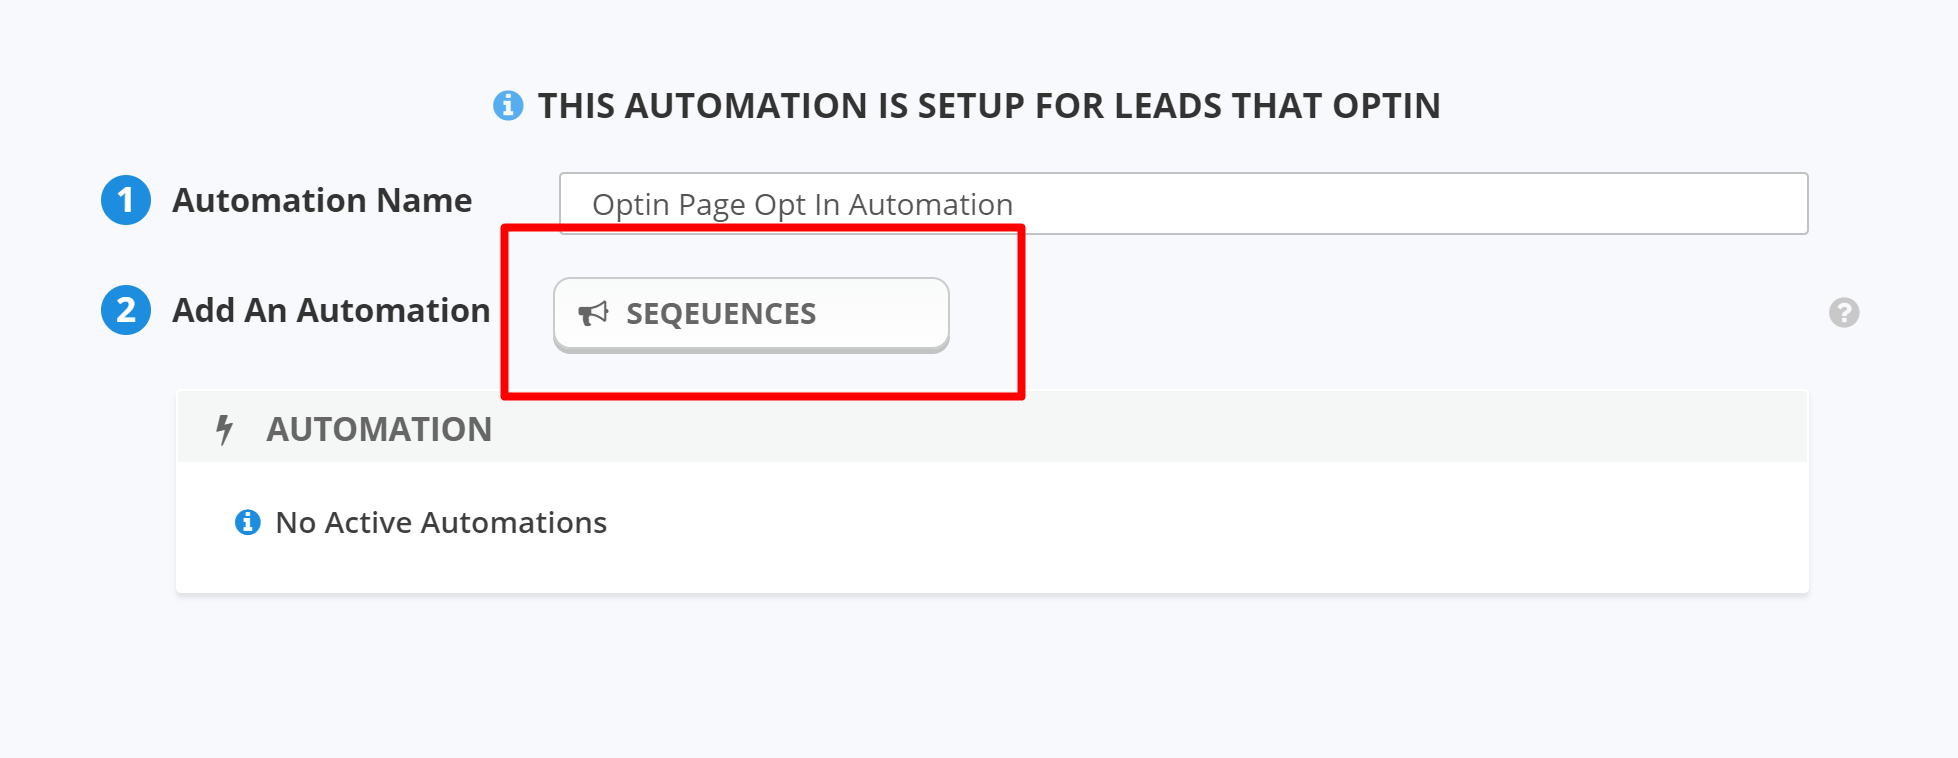1958x758 pixels.
Task: Click the lightning bolt icon in the Automation header
Action: tap(225, 430)
